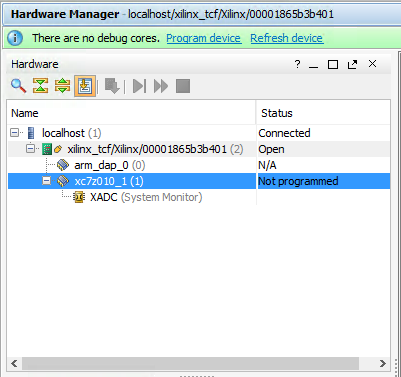Toggle the auto-connect target toolbar button
Image resolution: width=401 pixels, height=377 pixels.
tap(85, 86)
